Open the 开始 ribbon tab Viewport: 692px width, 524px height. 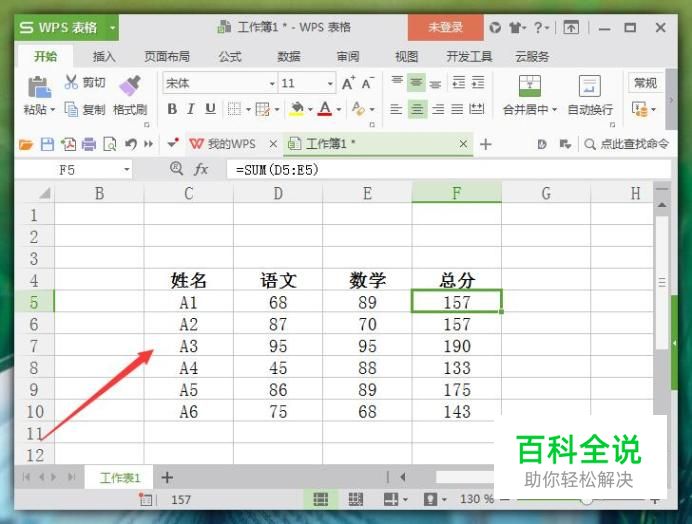[45, 57]
